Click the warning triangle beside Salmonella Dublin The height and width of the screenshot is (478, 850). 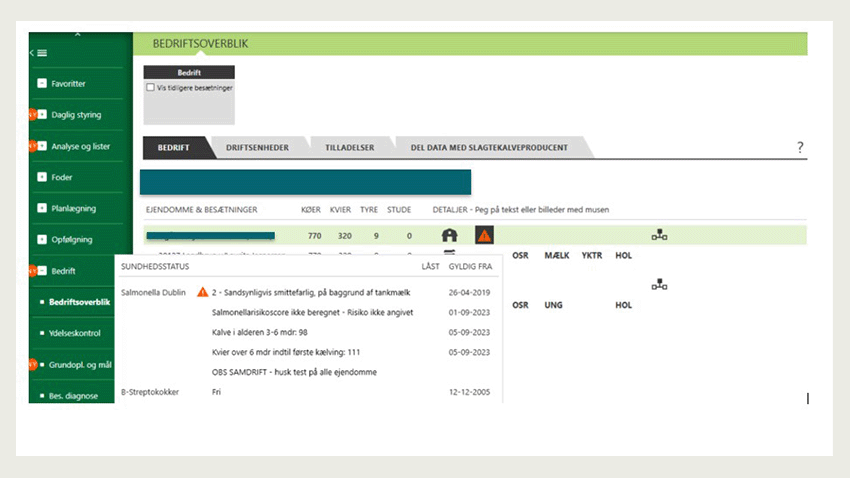coord(203,293)
